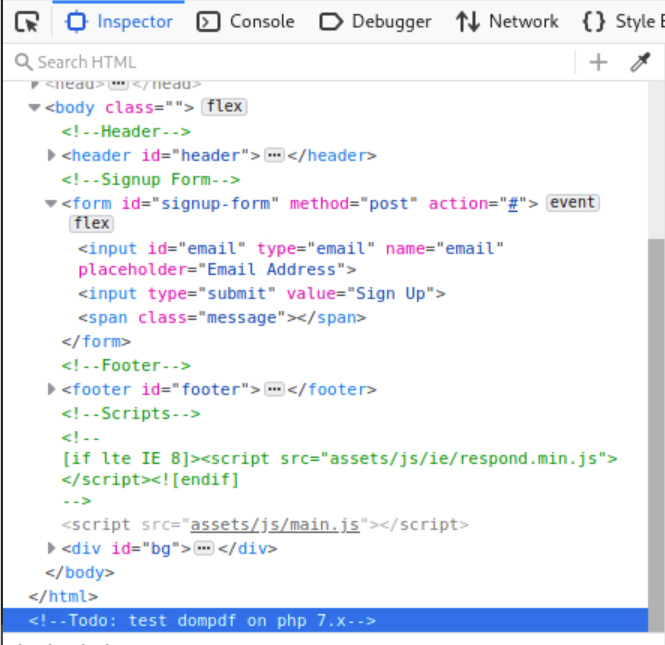Expand the div id bg node
The width and height of the screenshot is (665, 645).
[51, 548]
